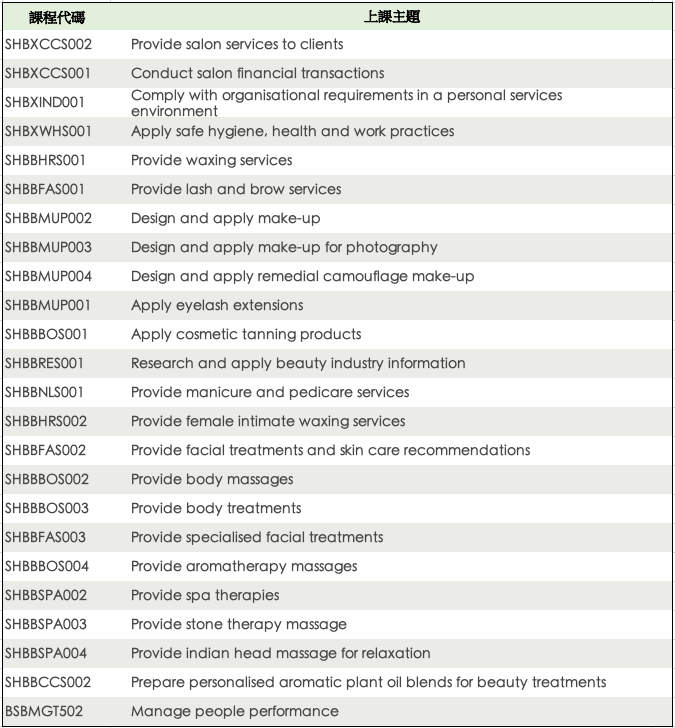Click 'Manage people performance' topic
Viewport: 675px width, 728px height.
(x=235, y=711)
